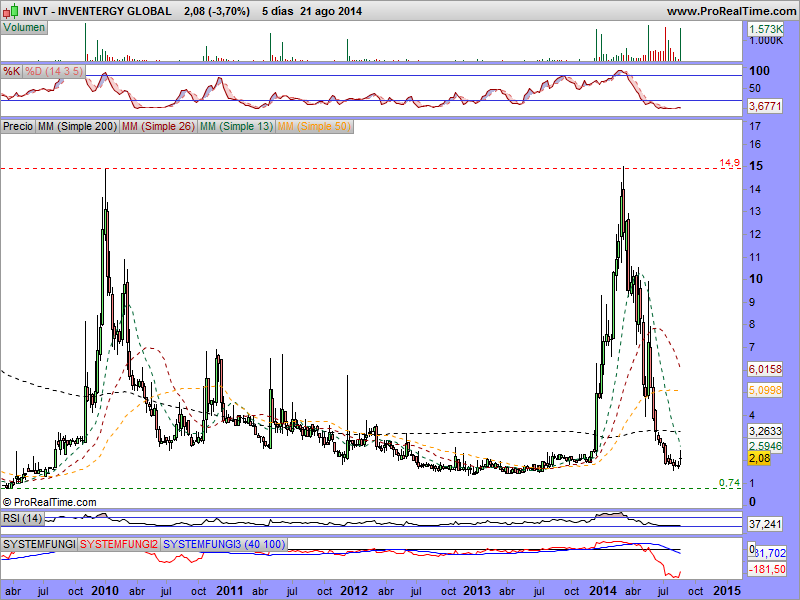
Task: Click the 3,2633 moving average value
Action: 765,431
